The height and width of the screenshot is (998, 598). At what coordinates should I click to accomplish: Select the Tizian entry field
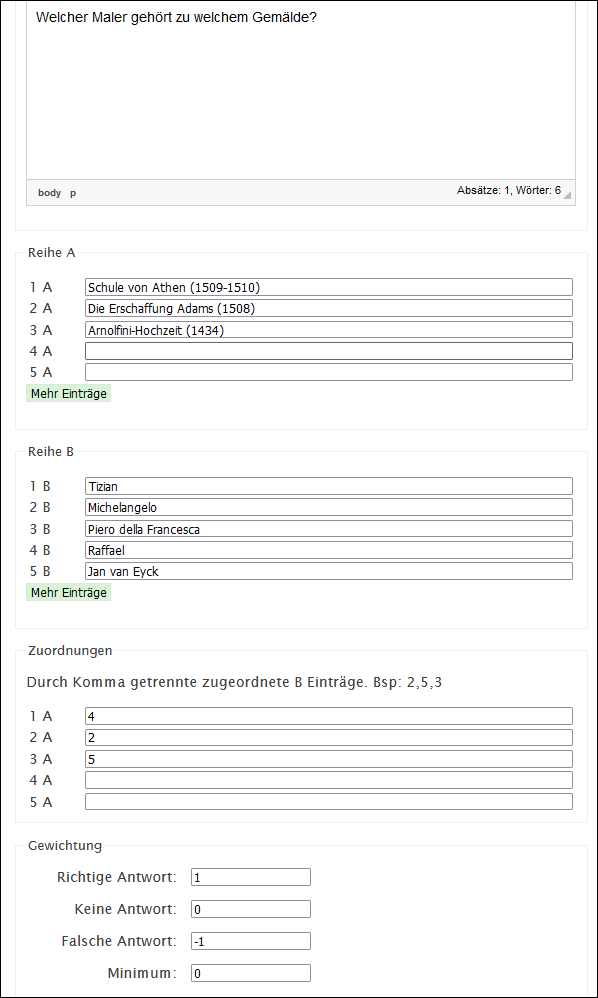coord(329,486)
